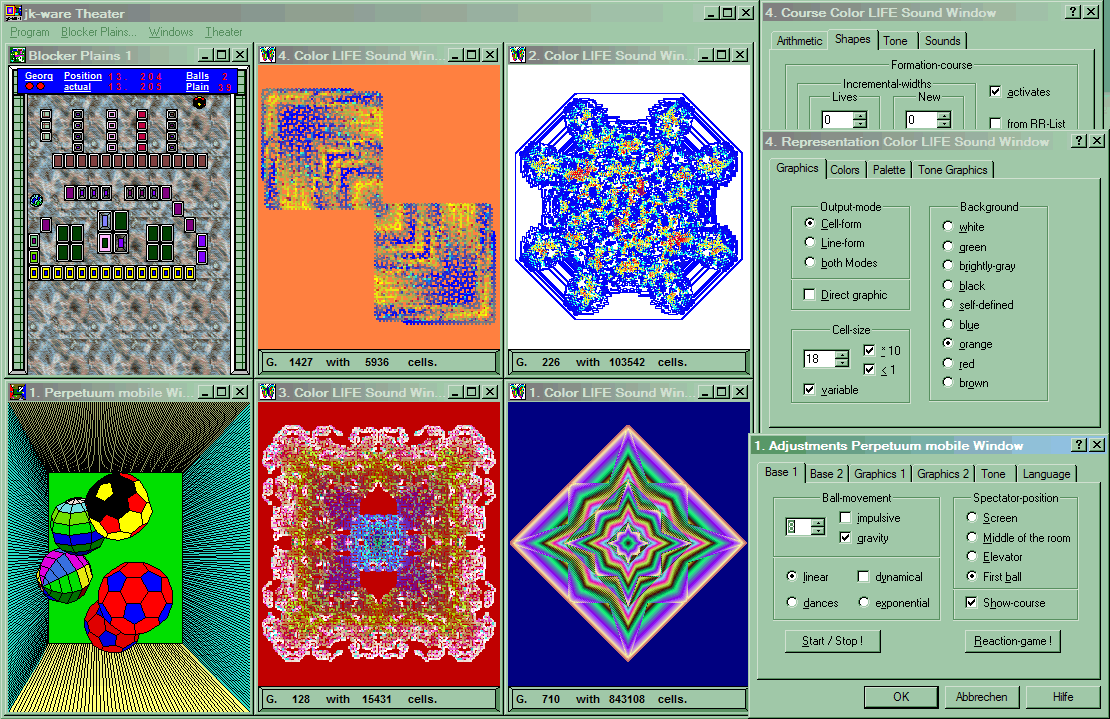Screen dimensions: 1110x719
Task: Disable the gravity checkbox
Action: (846, 538)
